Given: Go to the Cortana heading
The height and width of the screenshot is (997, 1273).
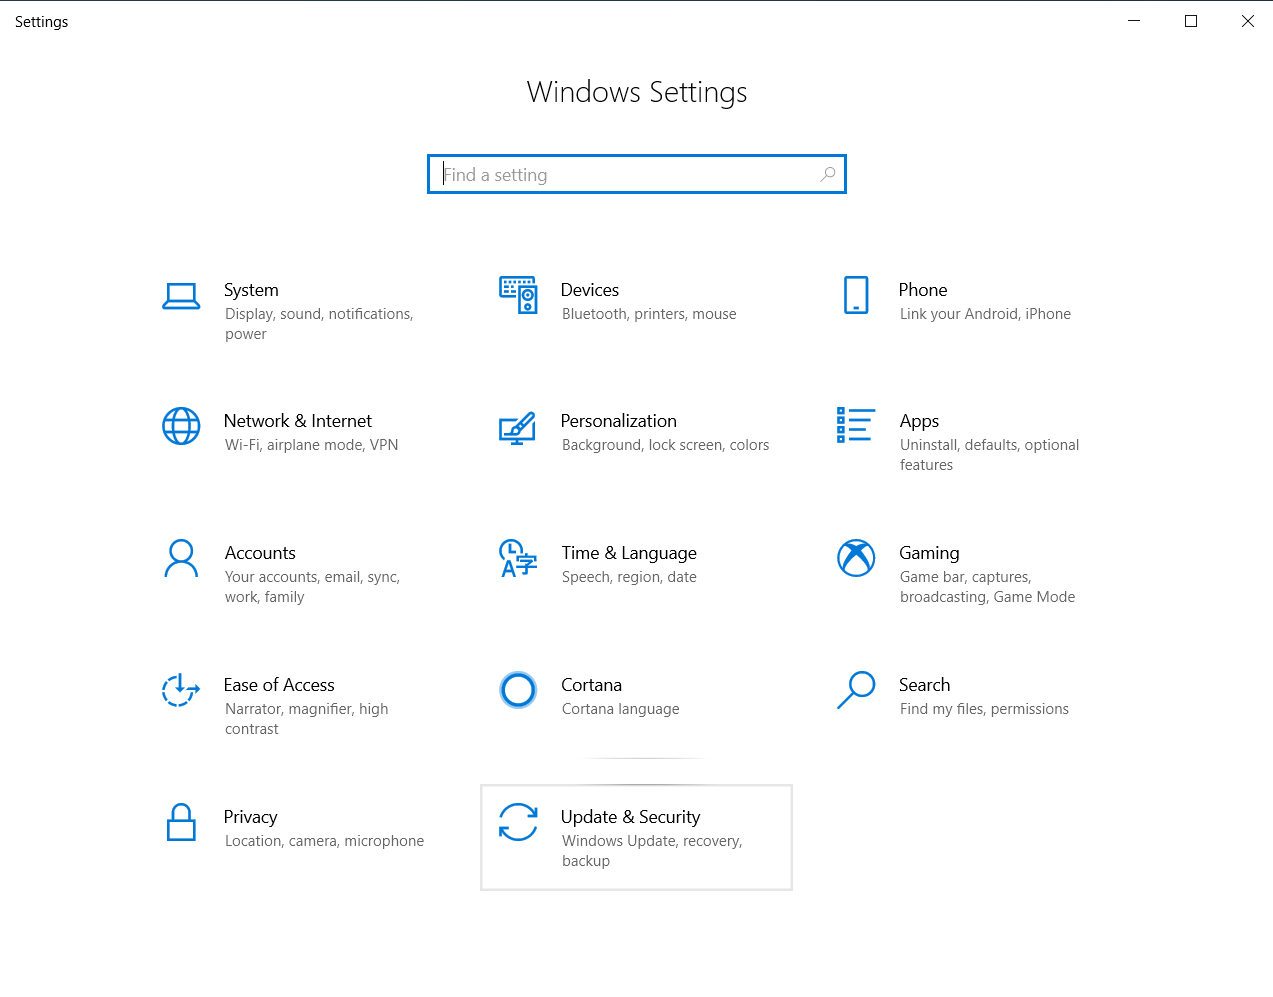Looking at the screenshot, I should tap(591, 685).
